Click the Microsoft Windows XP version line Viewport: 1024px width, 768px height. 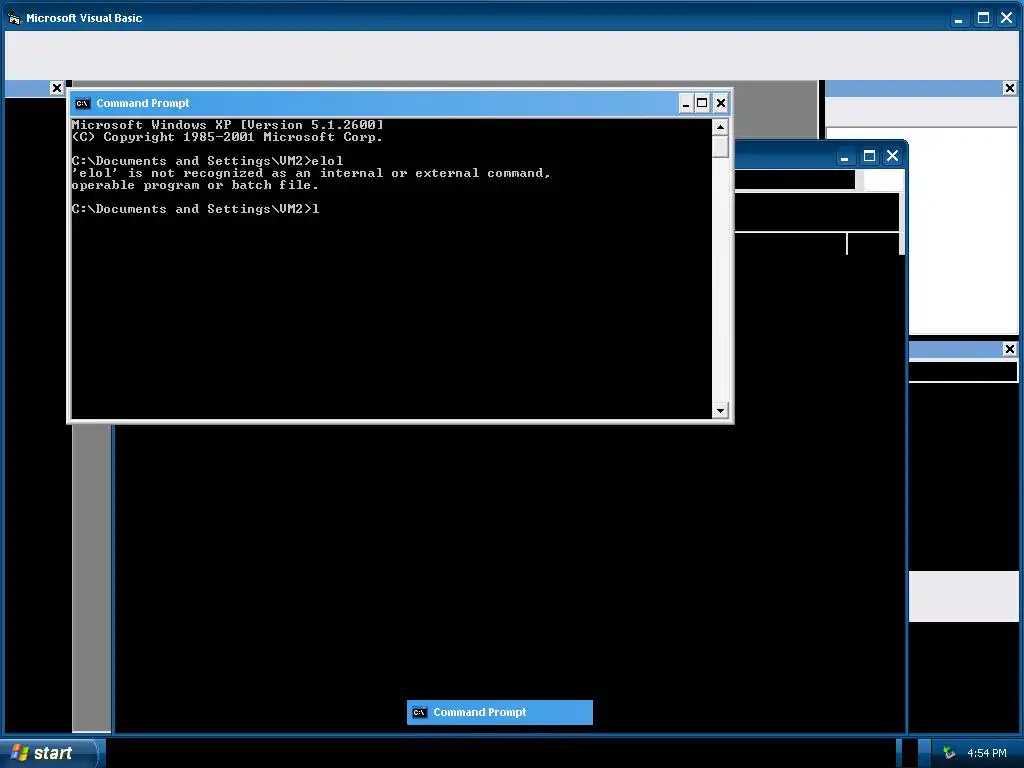pos(227,125)
